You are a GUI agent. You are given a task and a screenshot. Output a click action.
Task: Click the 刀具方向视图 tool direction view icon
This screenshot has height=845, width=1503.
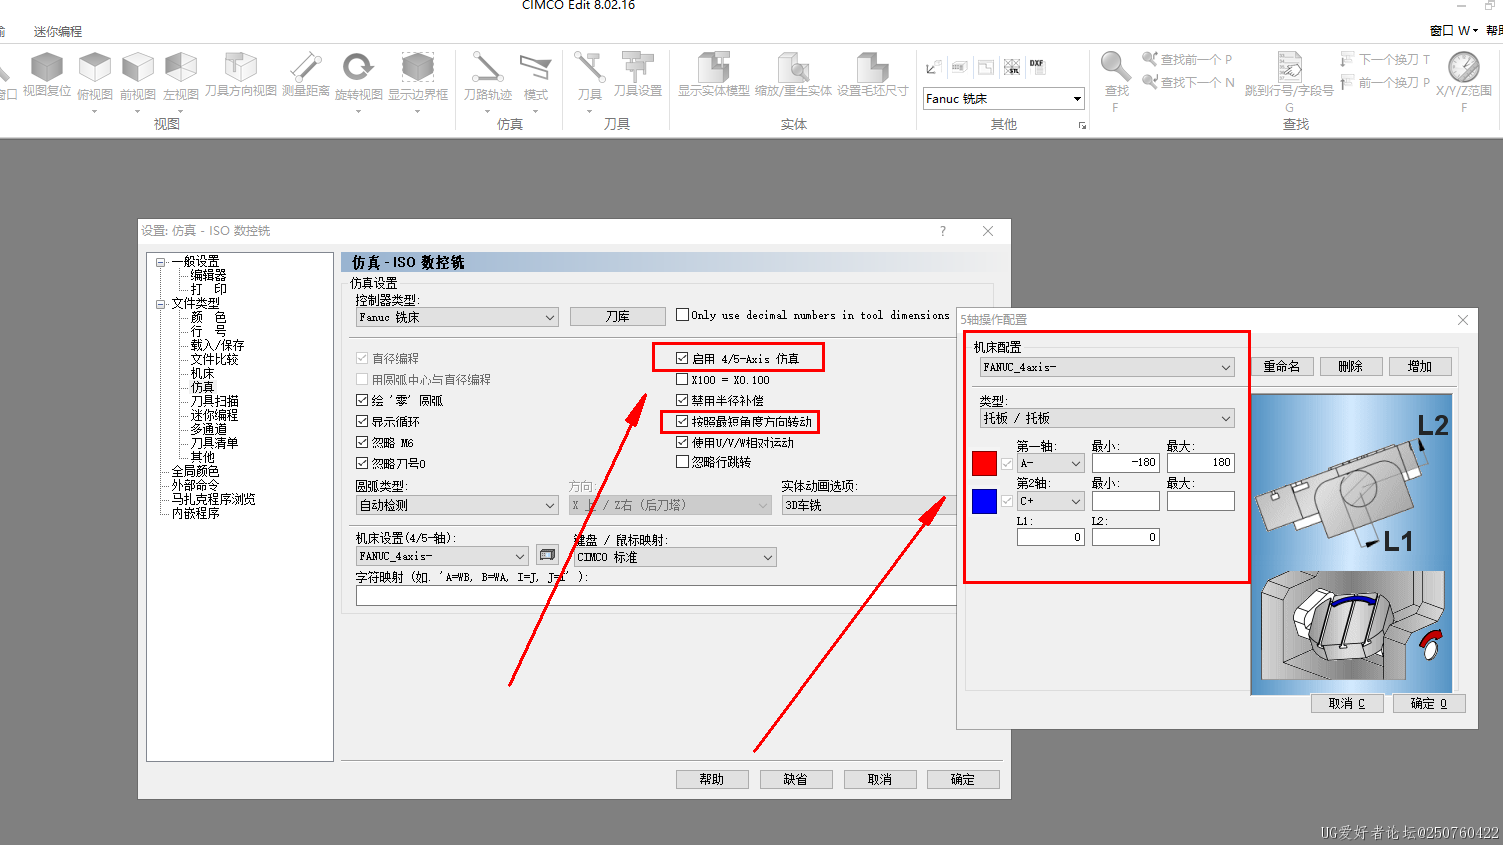point(240,67)
